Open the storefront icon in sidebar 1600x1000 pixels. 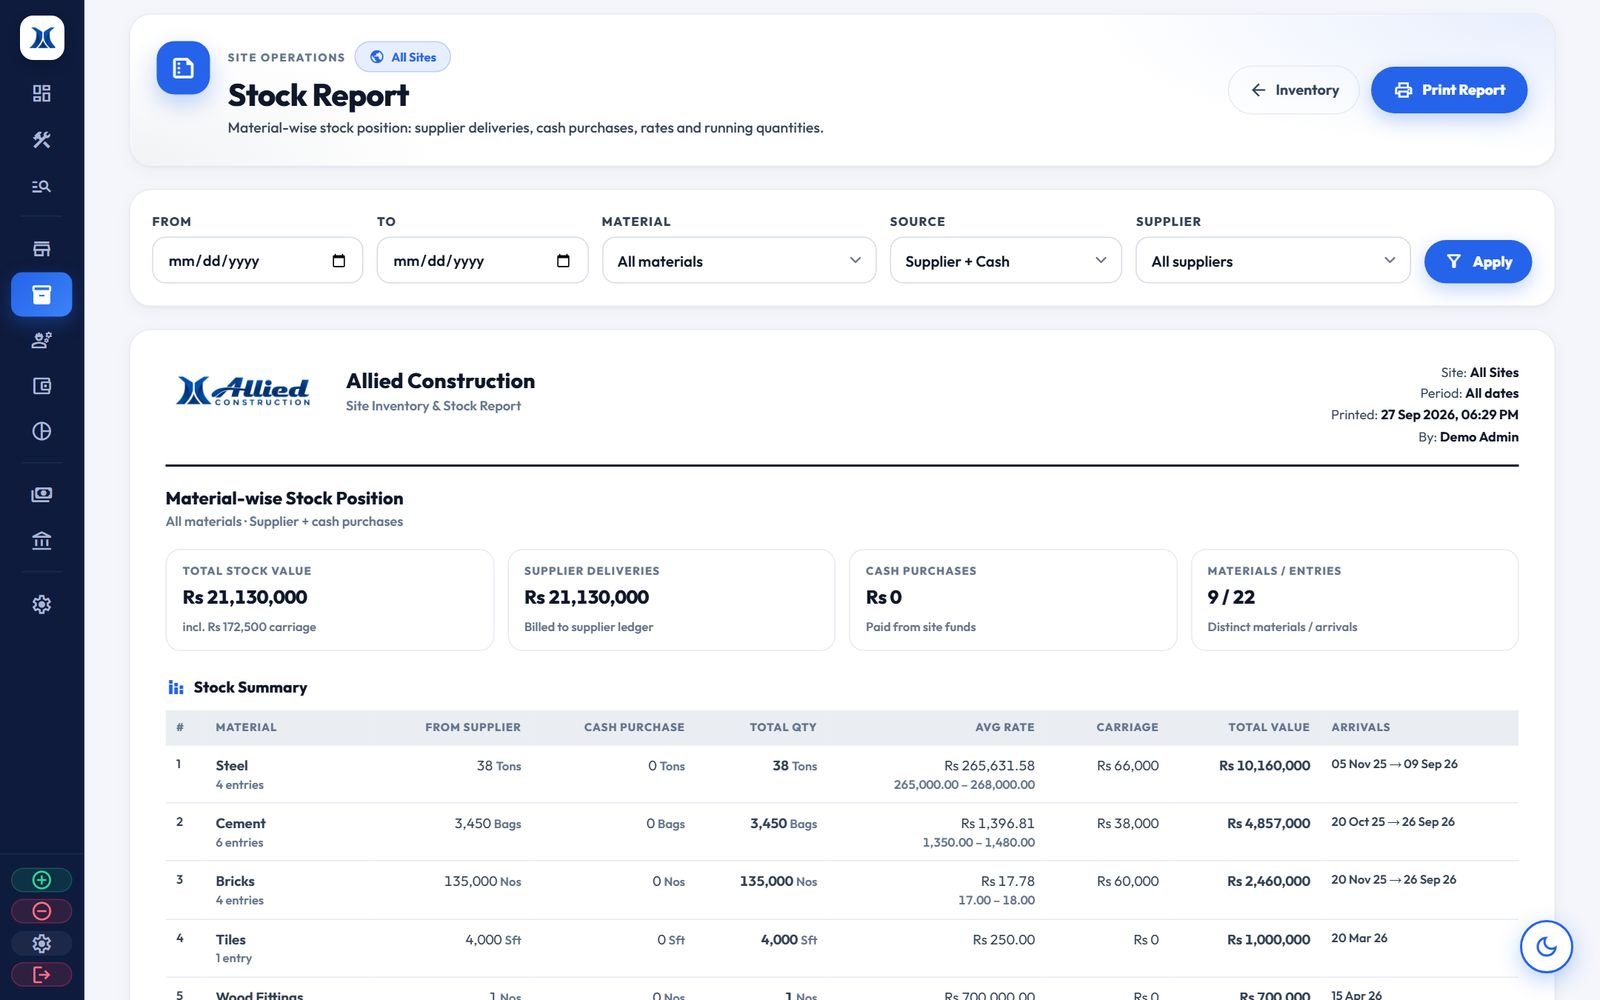click(41, 248)
